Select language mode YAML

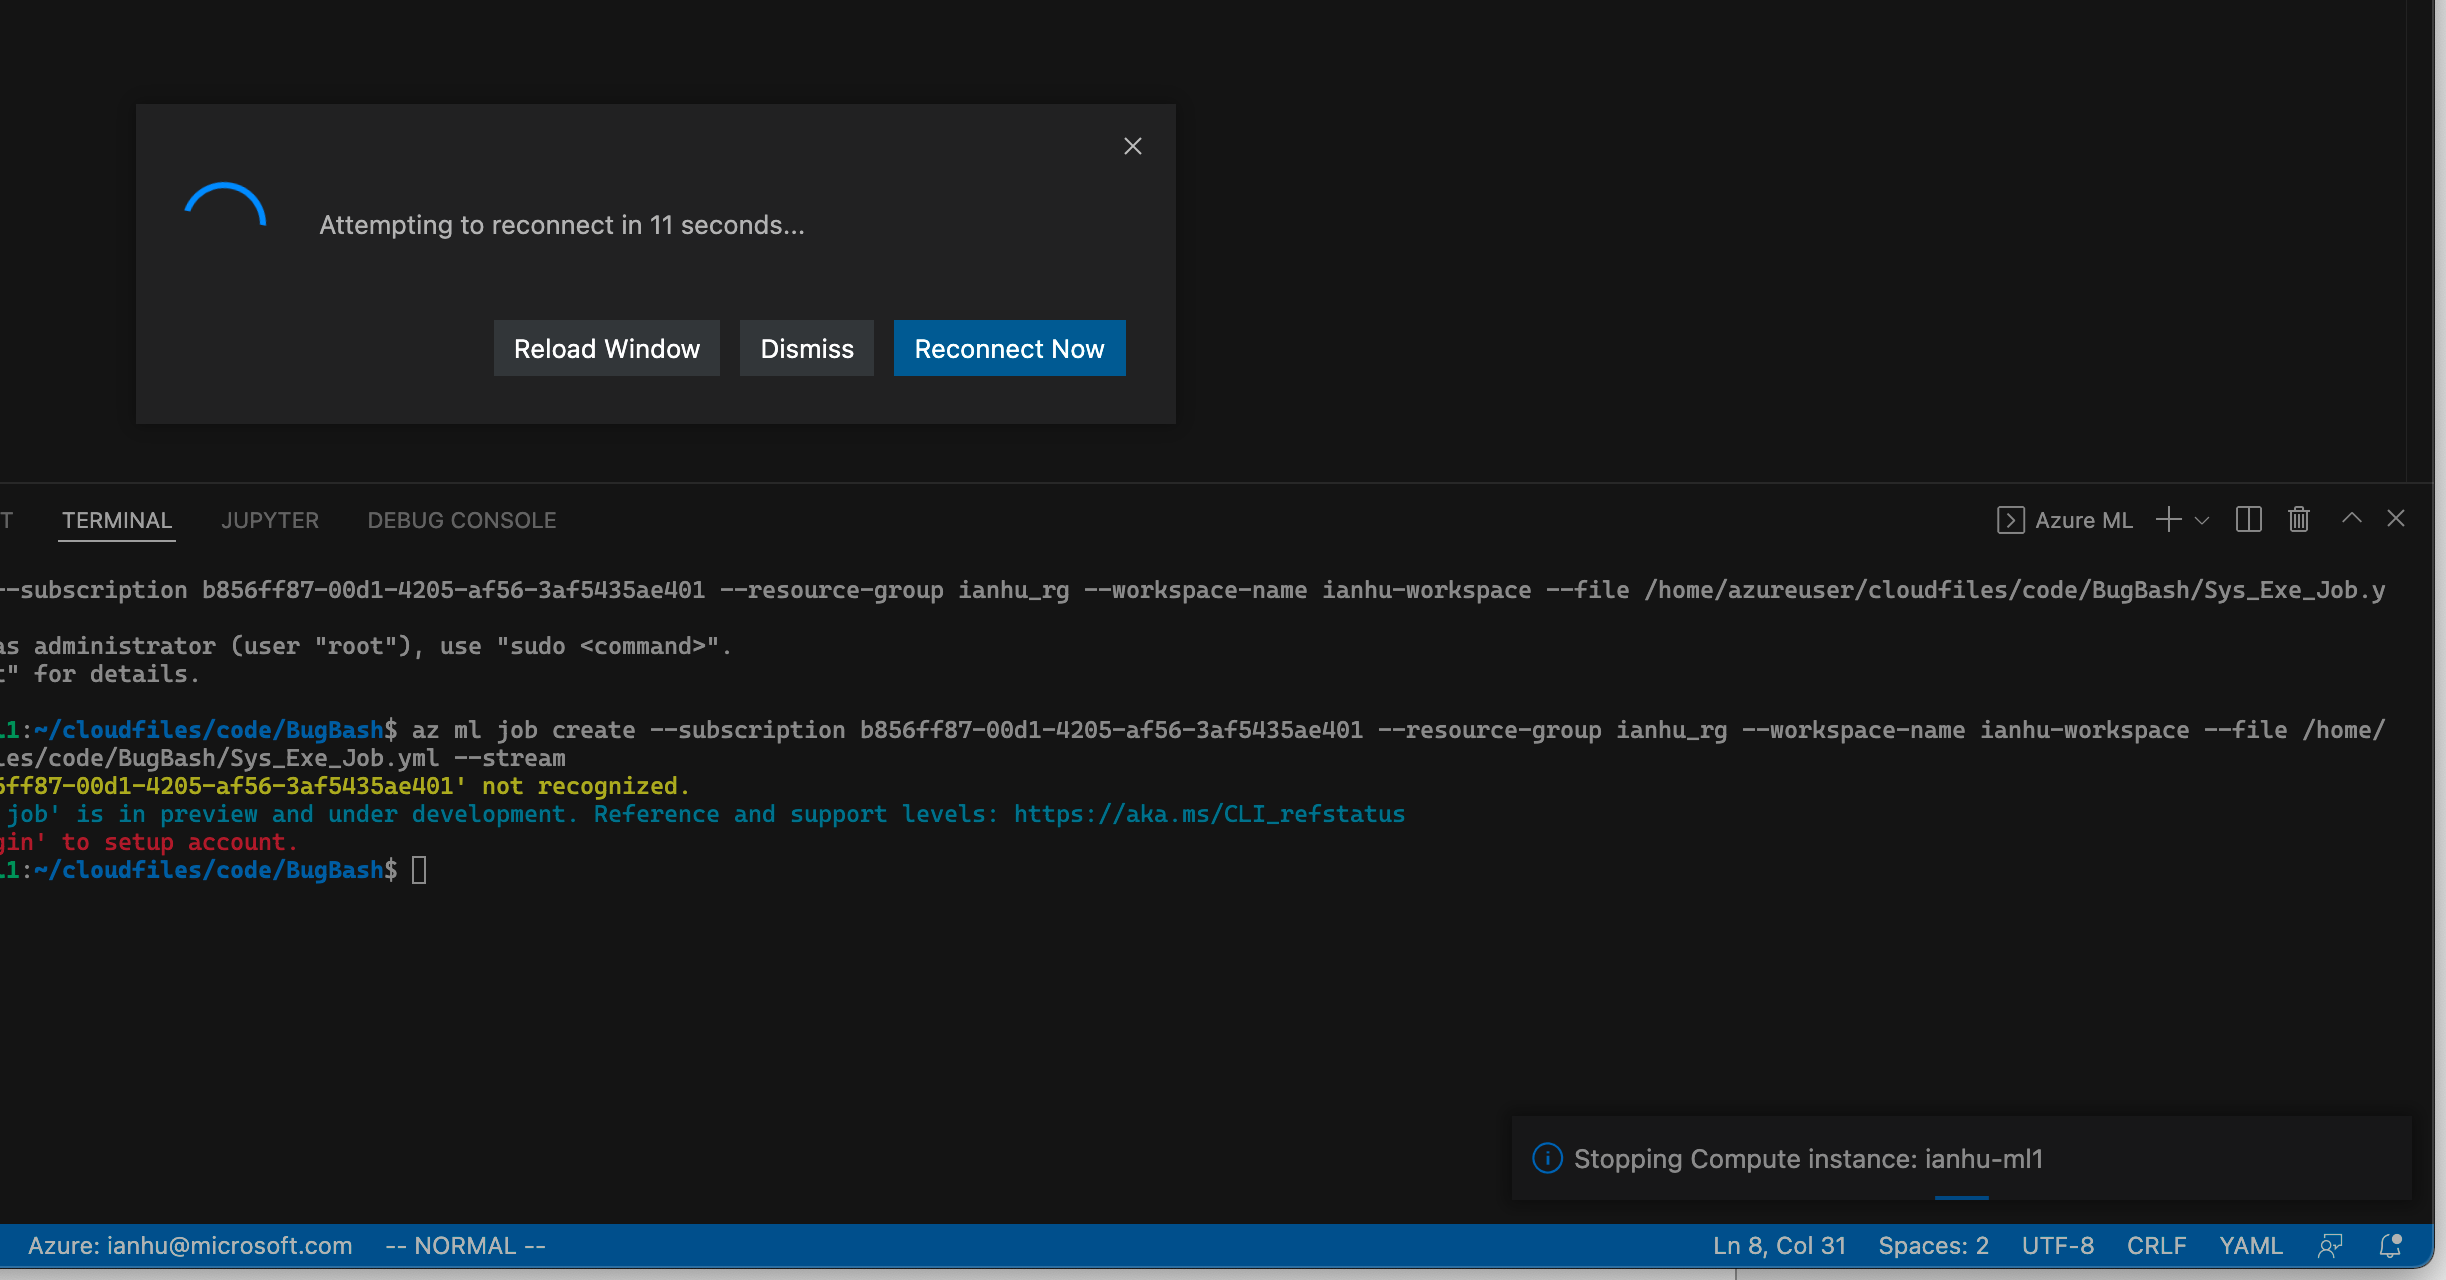tap(2250, 1245)
